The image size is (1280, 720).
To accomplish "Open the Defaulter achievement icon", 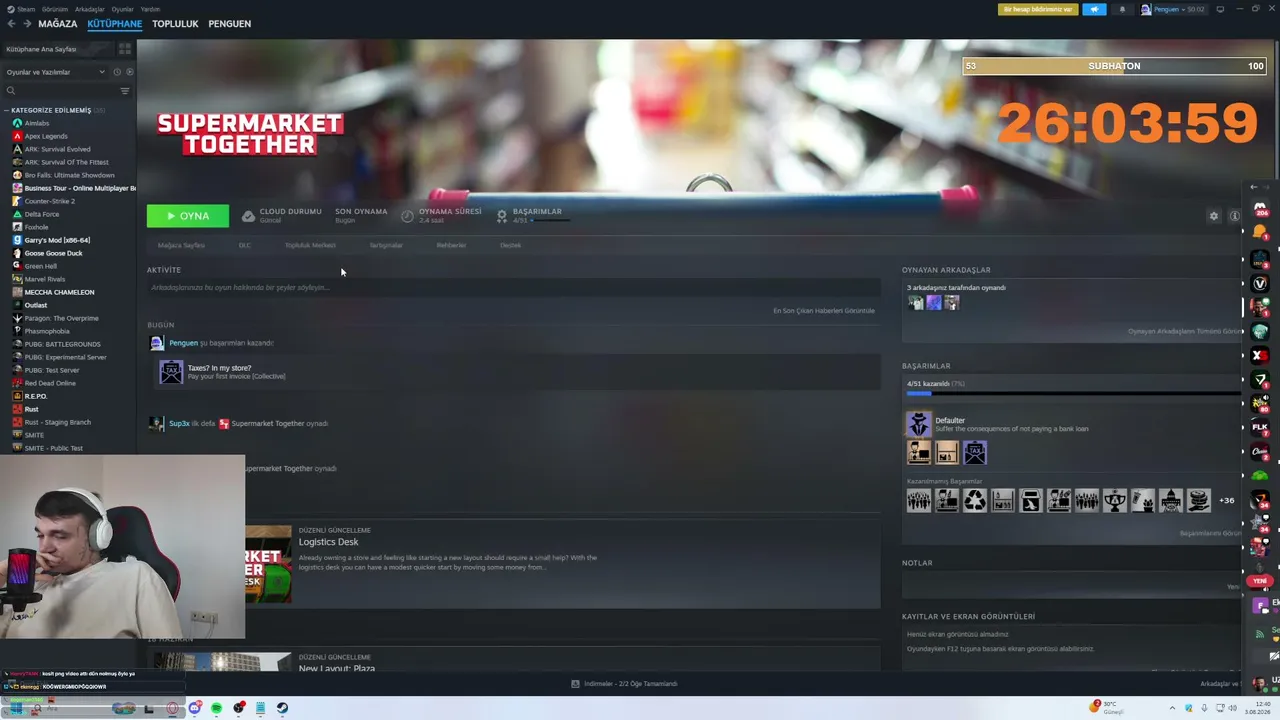I will (918, 424).
